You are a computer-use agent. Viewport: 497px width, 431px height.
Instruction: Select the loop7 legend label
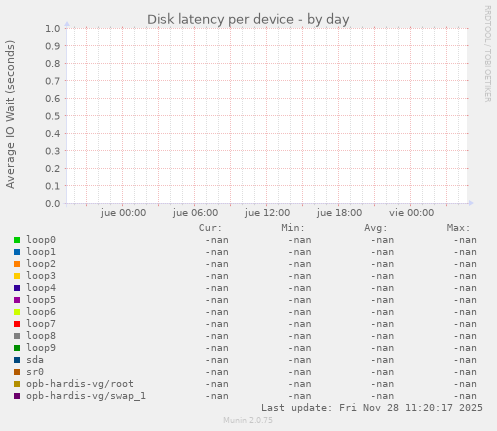point(41,324)
